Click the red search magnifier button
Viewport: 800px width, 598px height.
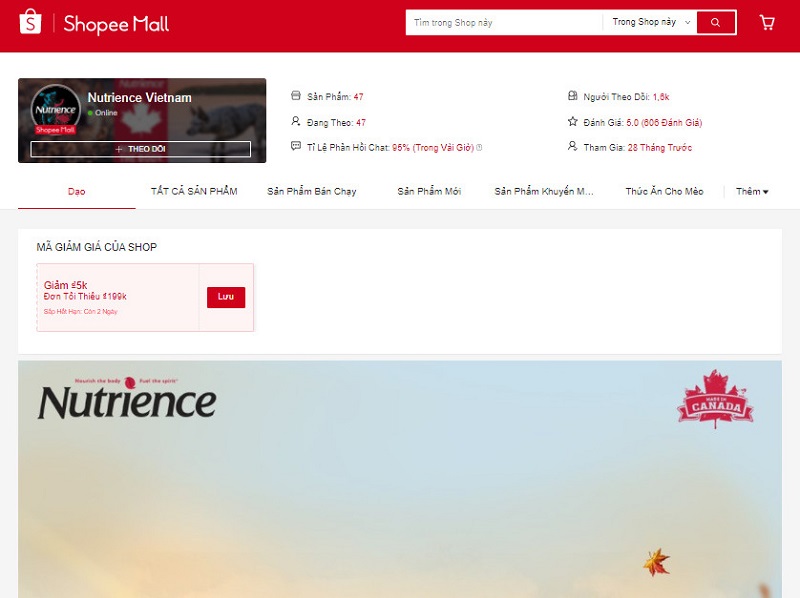click(715, 22)
